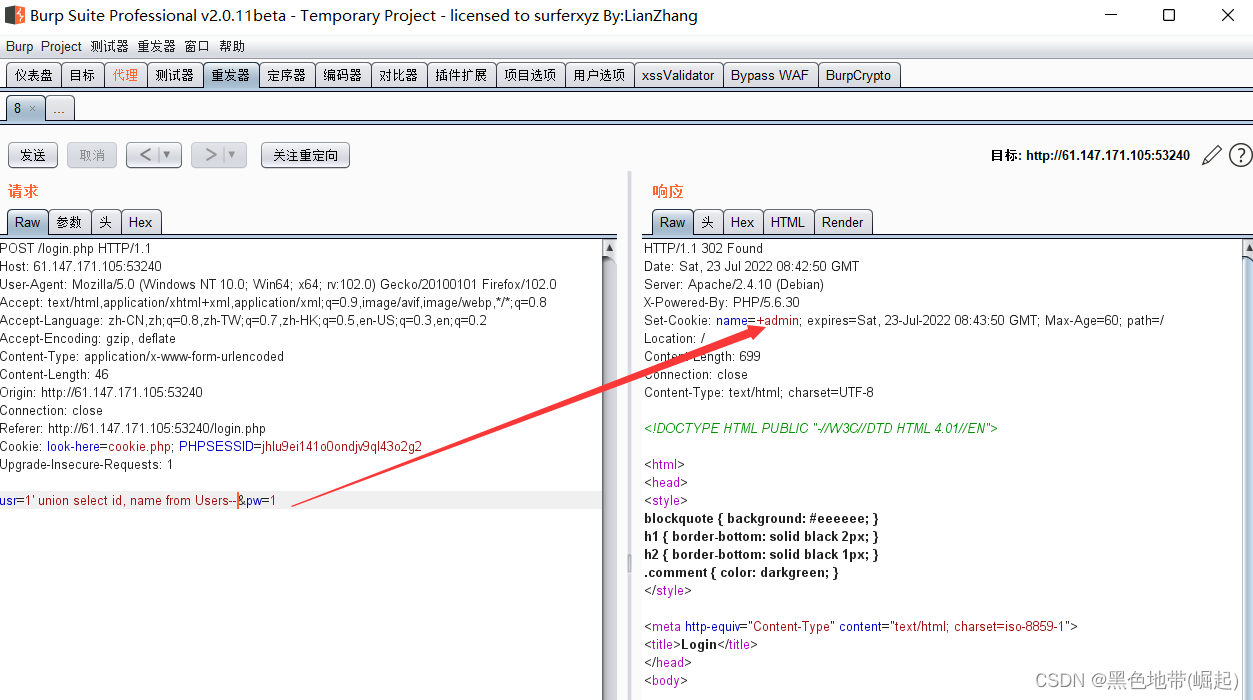Click the previous history arrow button
This screenshot has height=700, width=1253.
click(145, 155)
